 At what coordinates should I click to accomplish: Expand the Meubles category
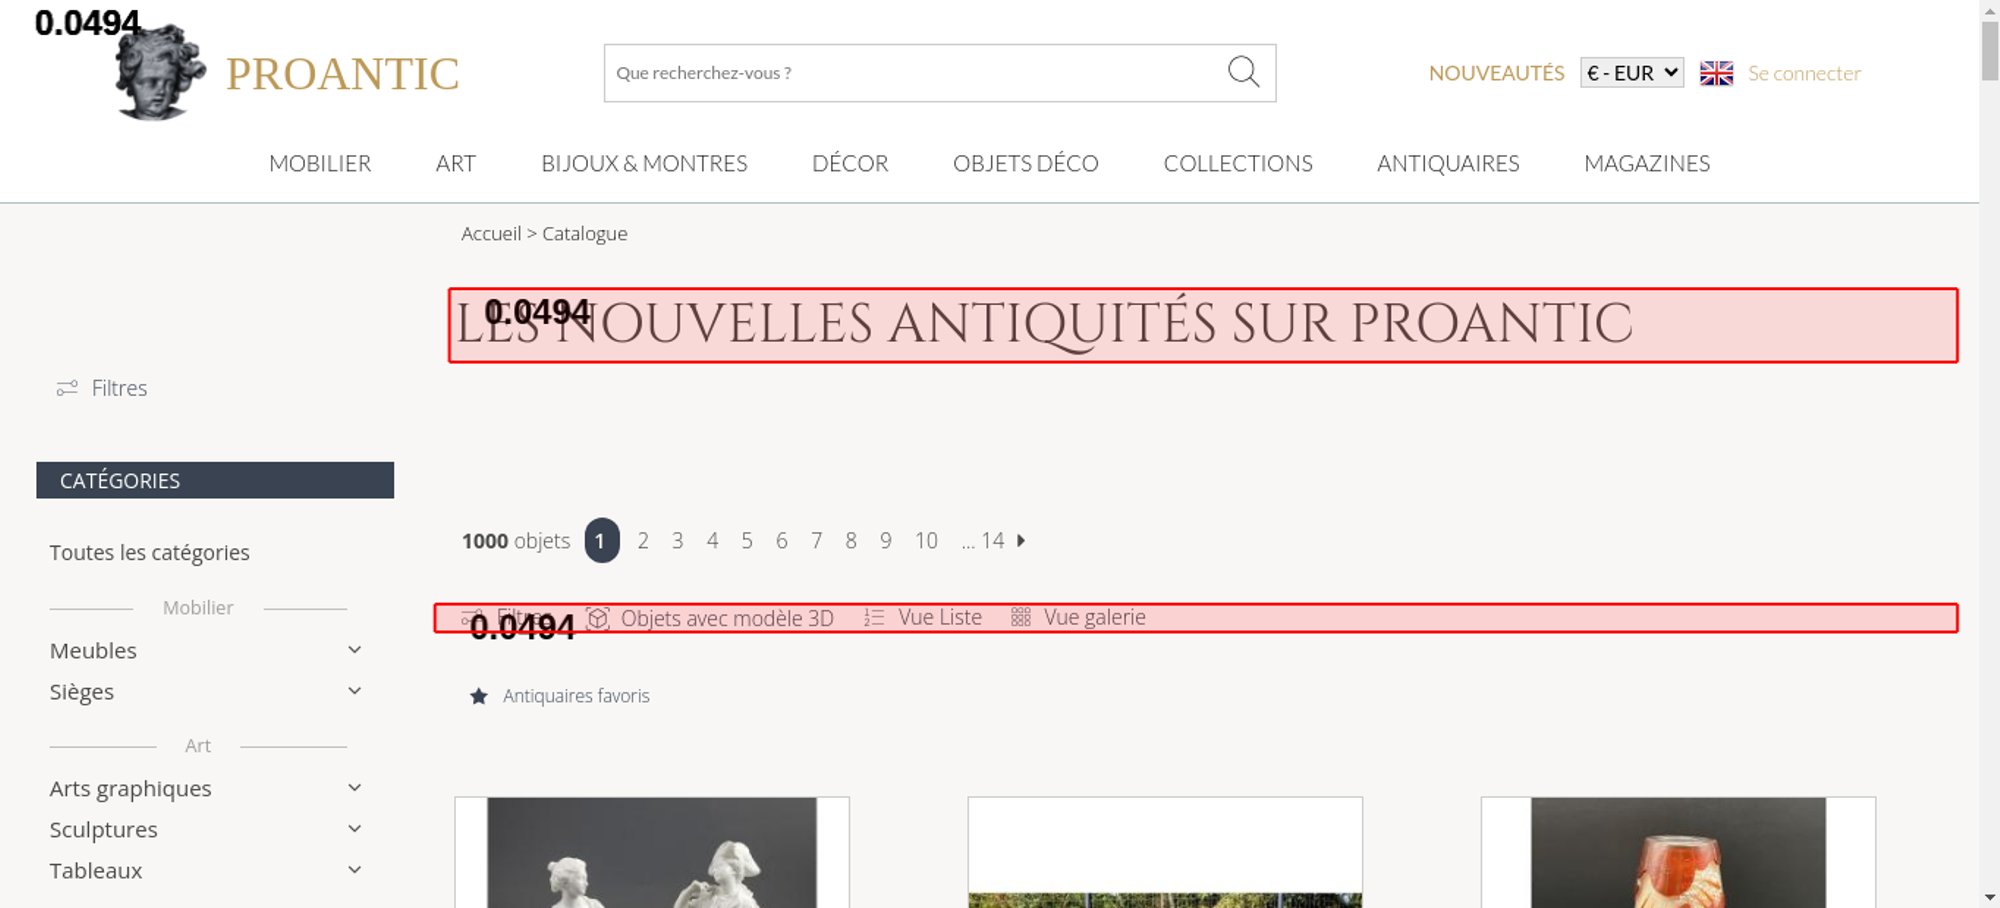tap(354, 650)
